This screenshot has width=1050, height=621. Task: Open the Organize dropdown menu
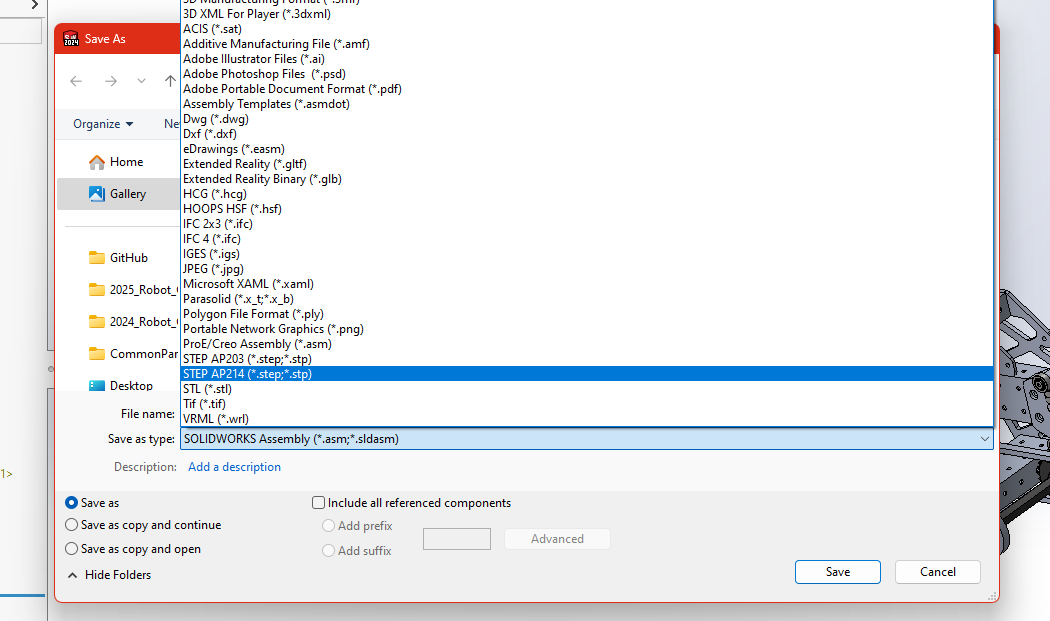[x=103, y=124]
